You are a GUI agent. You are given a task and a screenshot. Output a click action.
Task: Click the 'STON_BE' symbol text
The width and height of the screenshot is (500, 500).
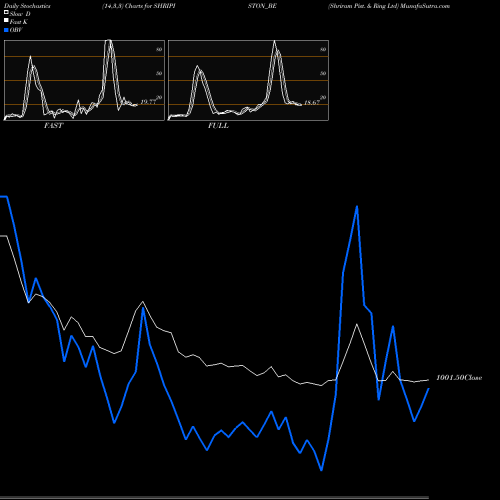point(262,6)
